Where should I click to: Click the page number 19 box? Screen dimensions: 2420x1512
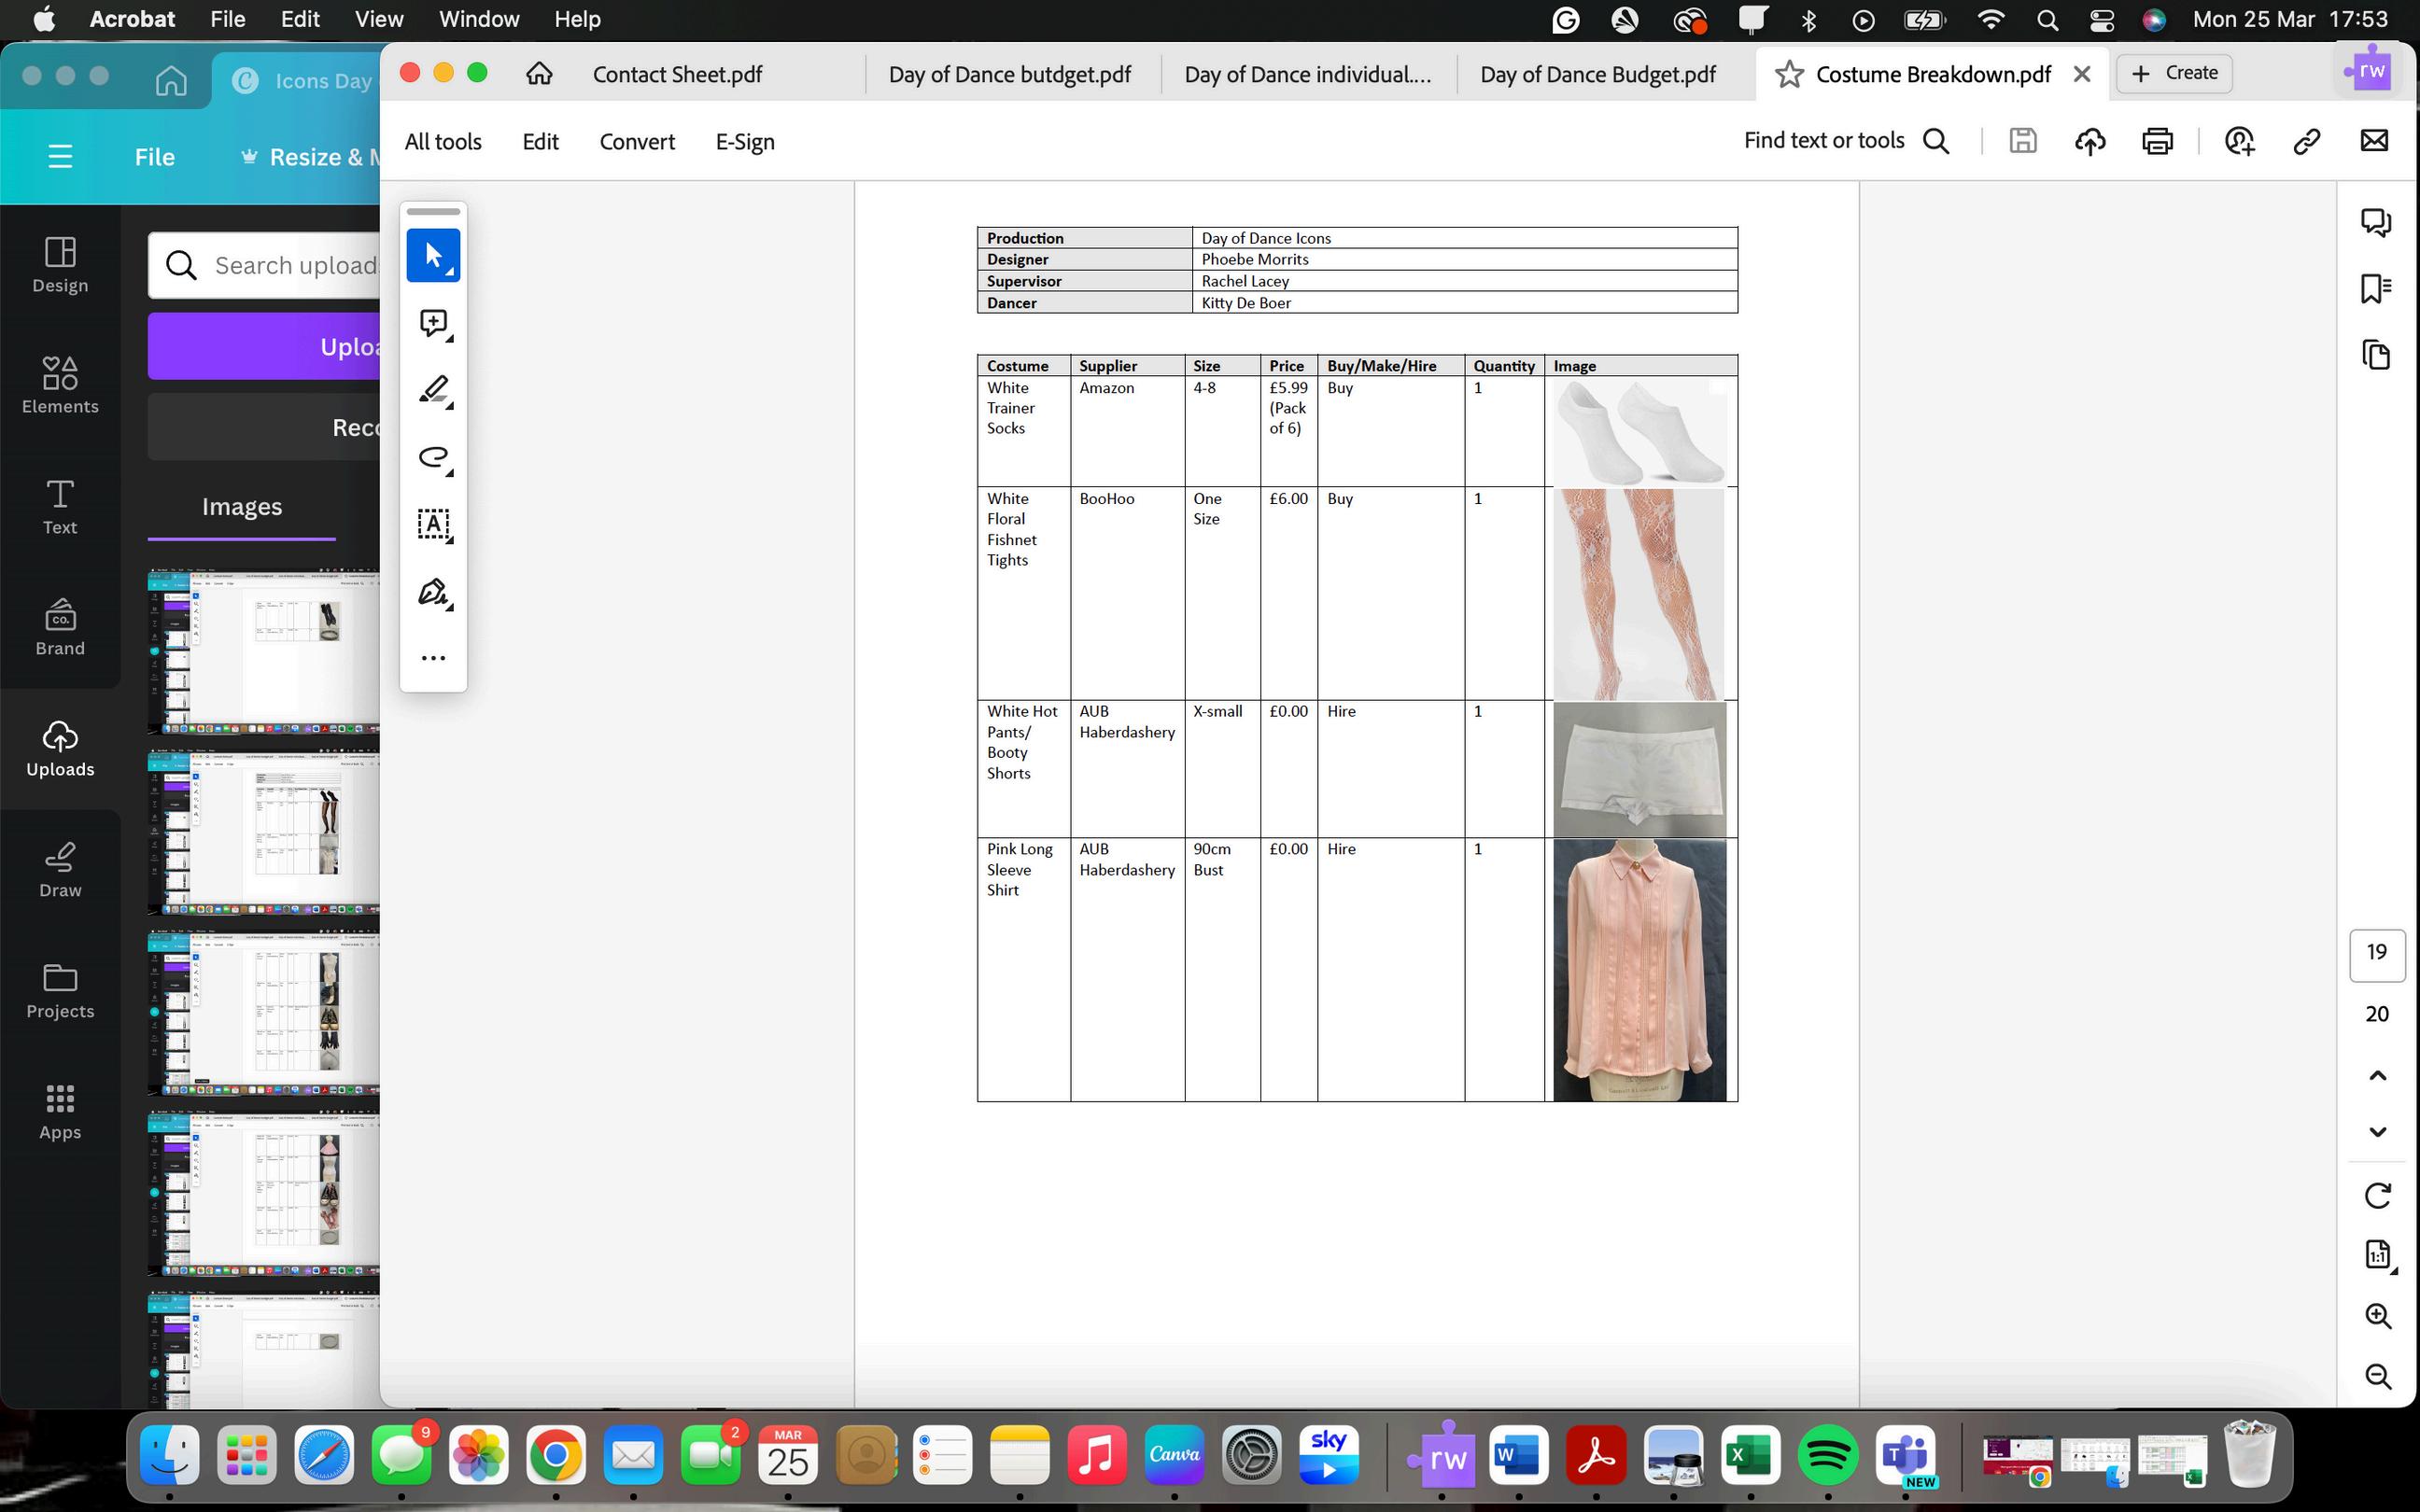click(x=2376, y=953)
